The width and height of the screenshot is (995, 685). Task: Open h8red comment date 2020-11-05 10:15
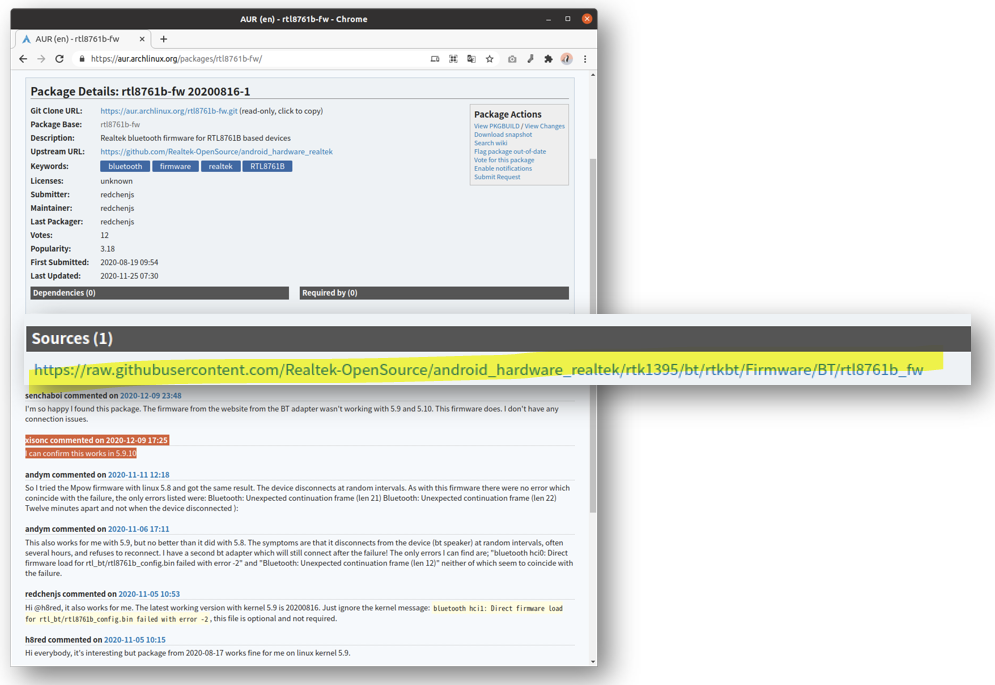click(135, 640)
